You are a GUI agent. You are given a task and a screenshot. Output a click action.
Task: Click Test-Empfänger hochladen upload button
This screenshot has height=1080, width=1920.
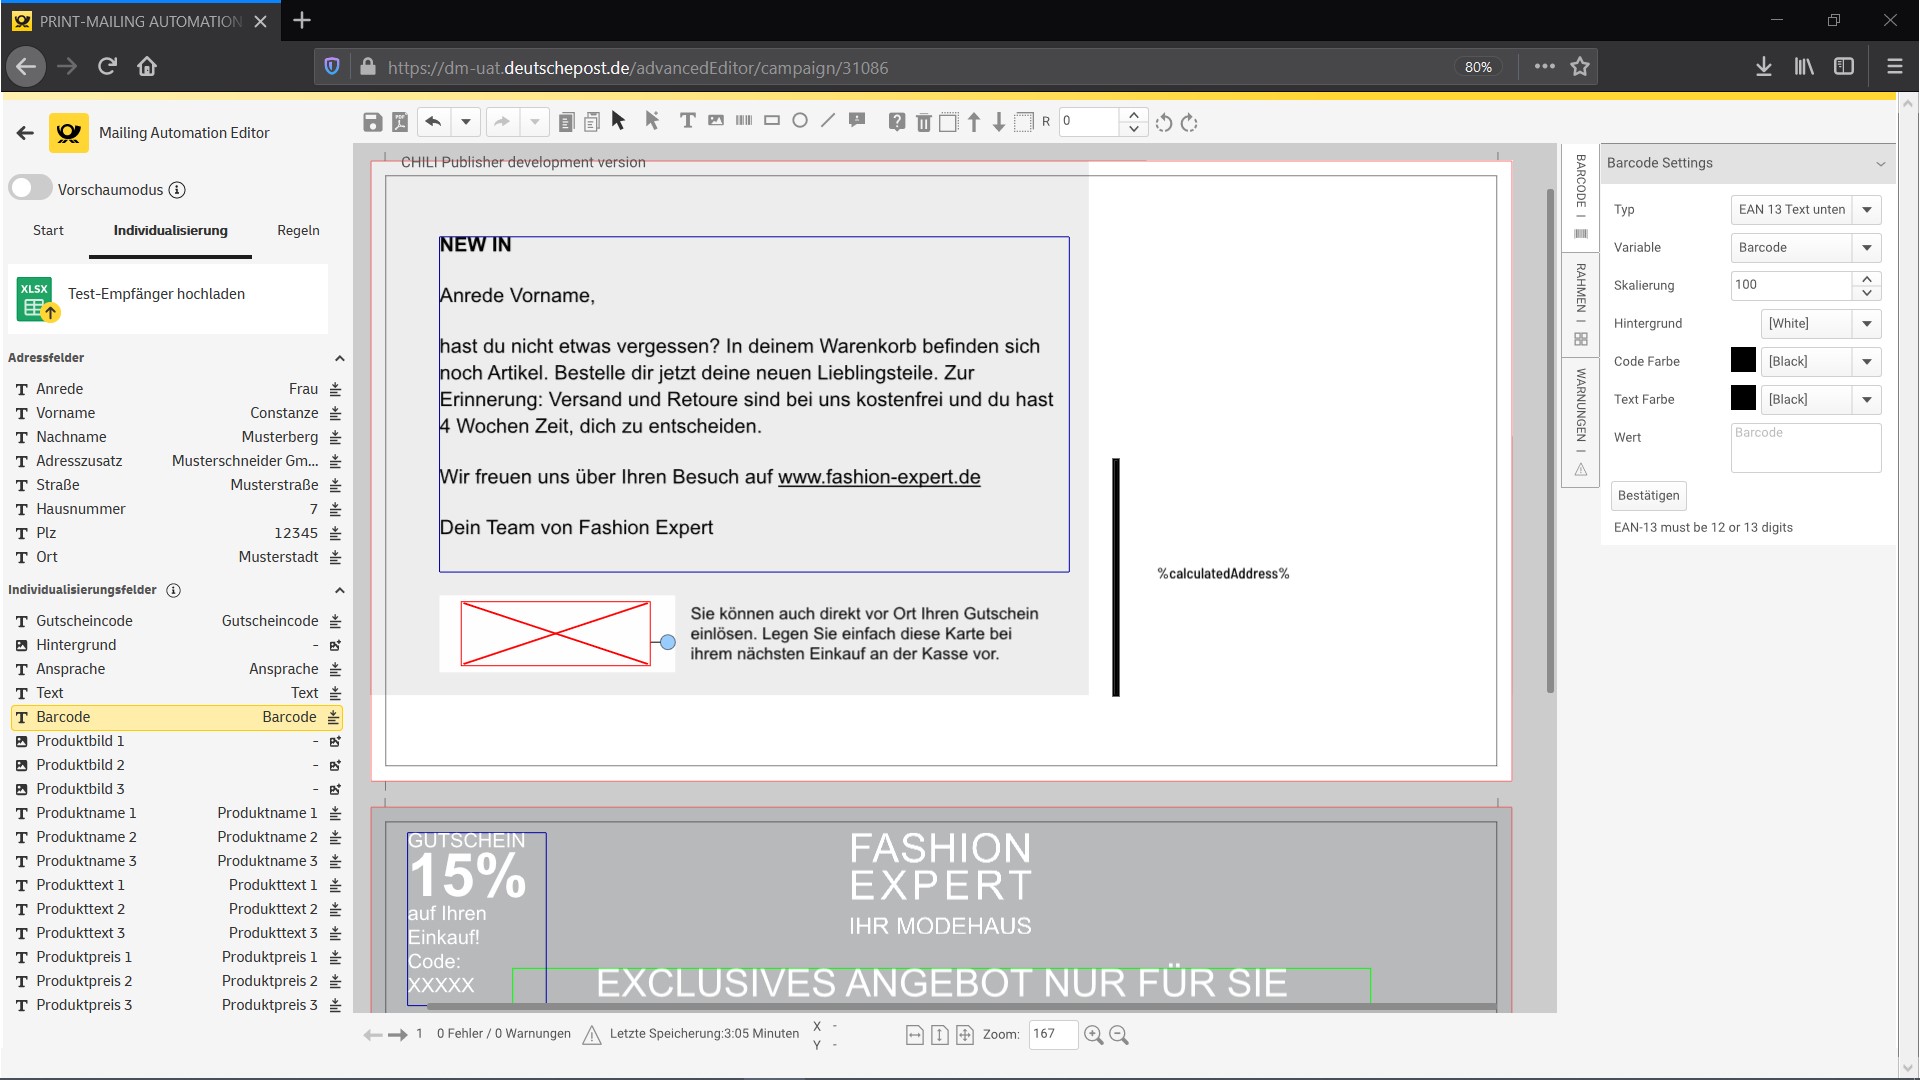pyautogui.click(x=157, y=294)
